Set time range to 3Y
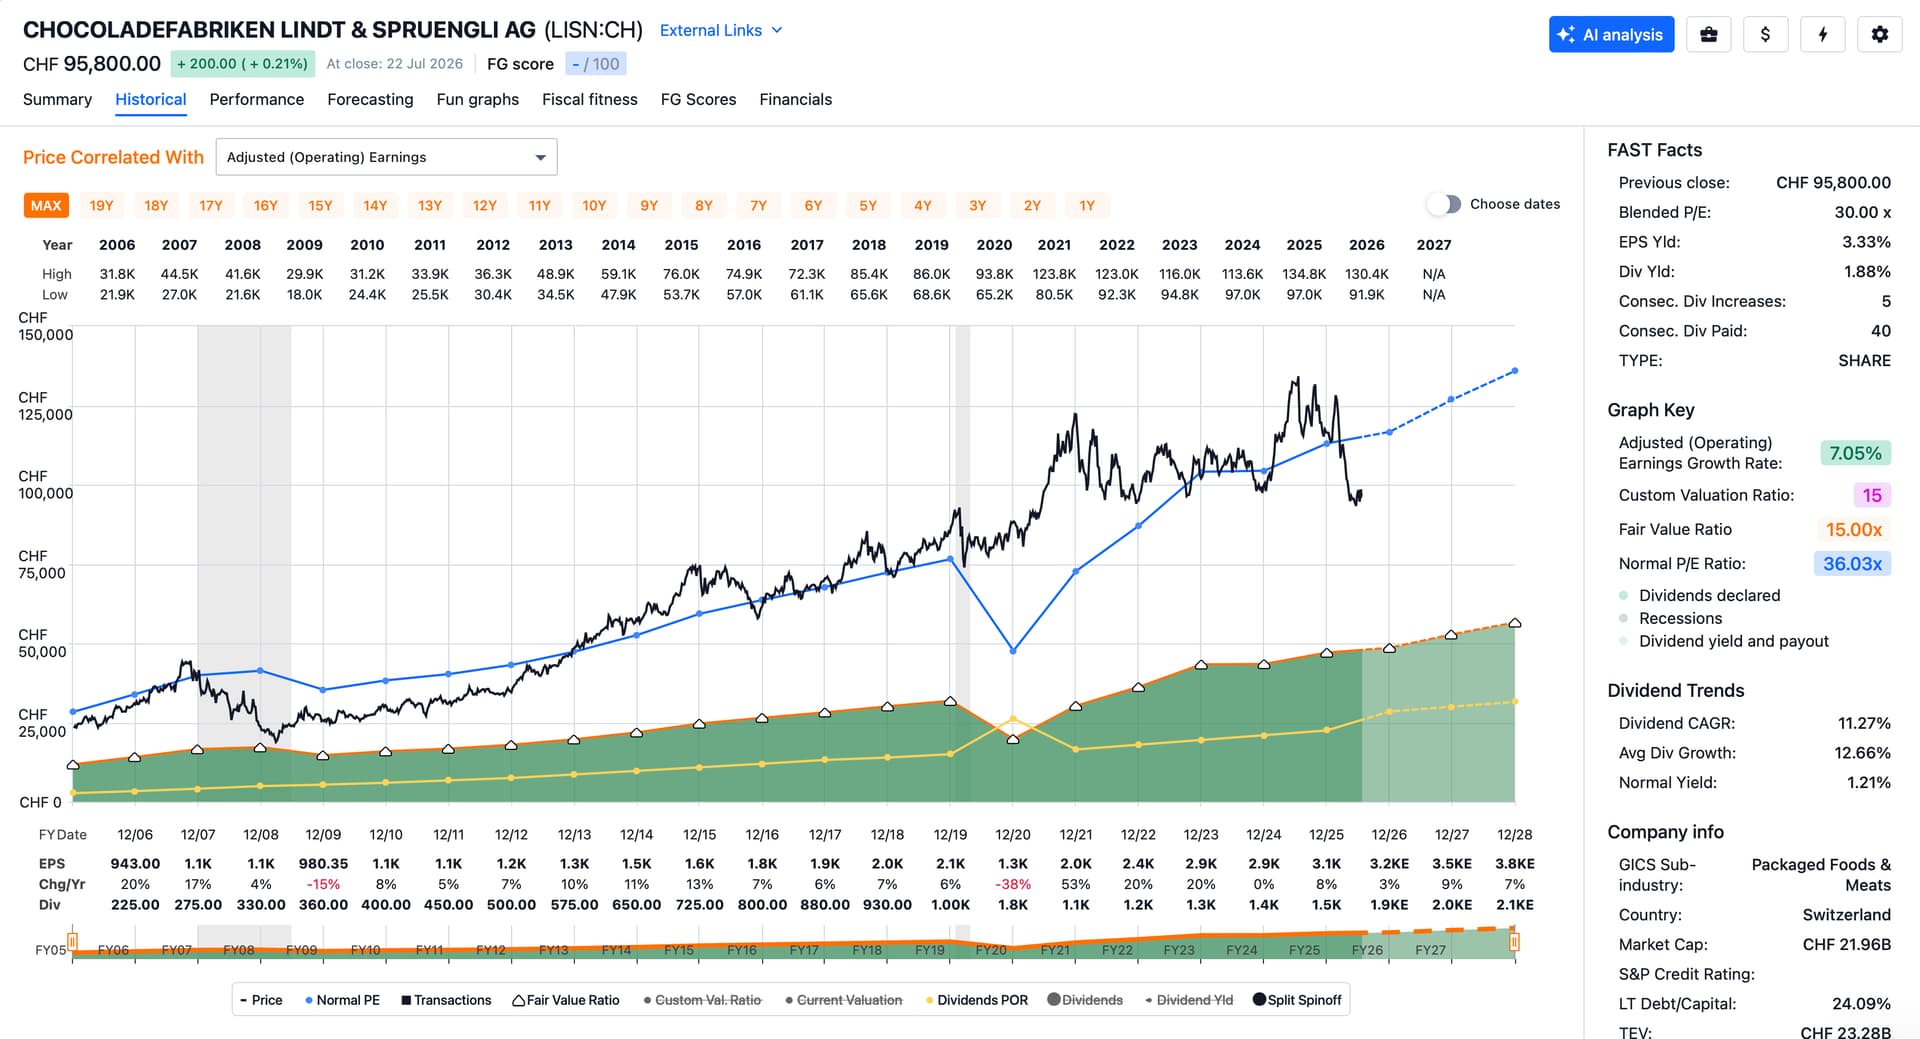Image resolution: width=1920 pixels, height=1039 pixels. [977, 205]
